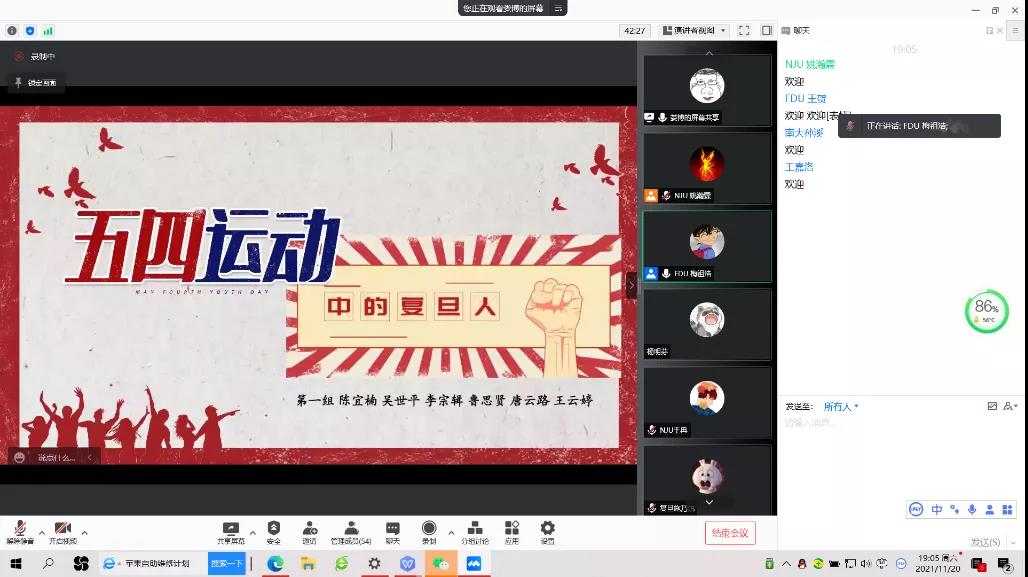Click the red End Meeting button

click(x=730, y=533)
